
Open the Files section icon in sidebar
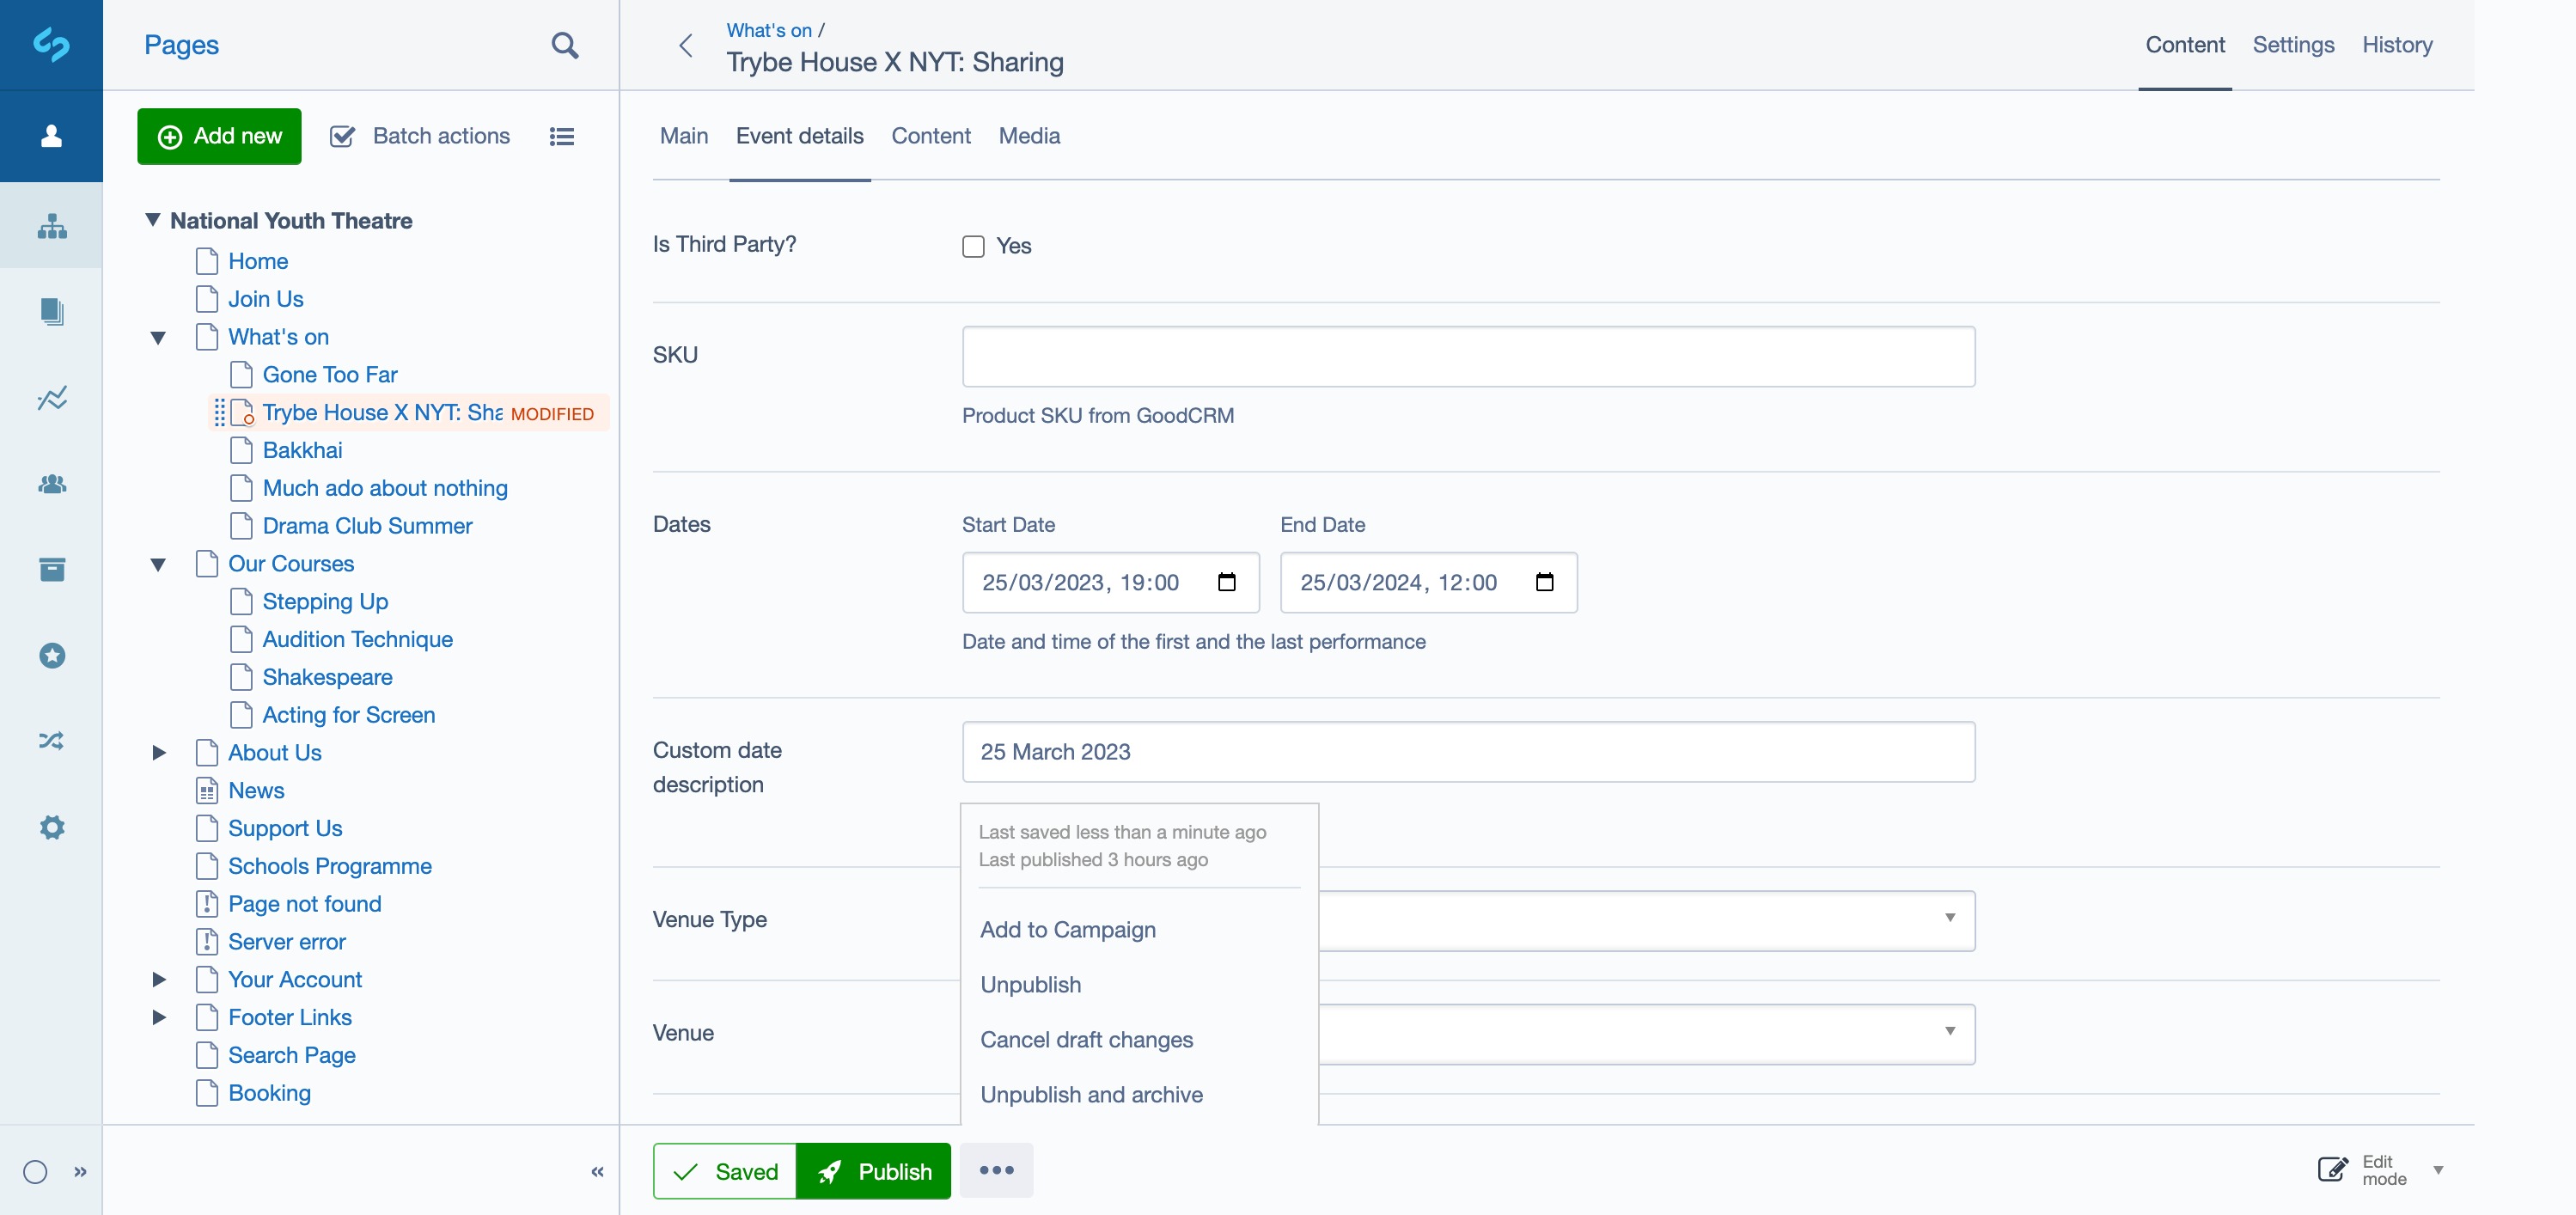(52, 312)
